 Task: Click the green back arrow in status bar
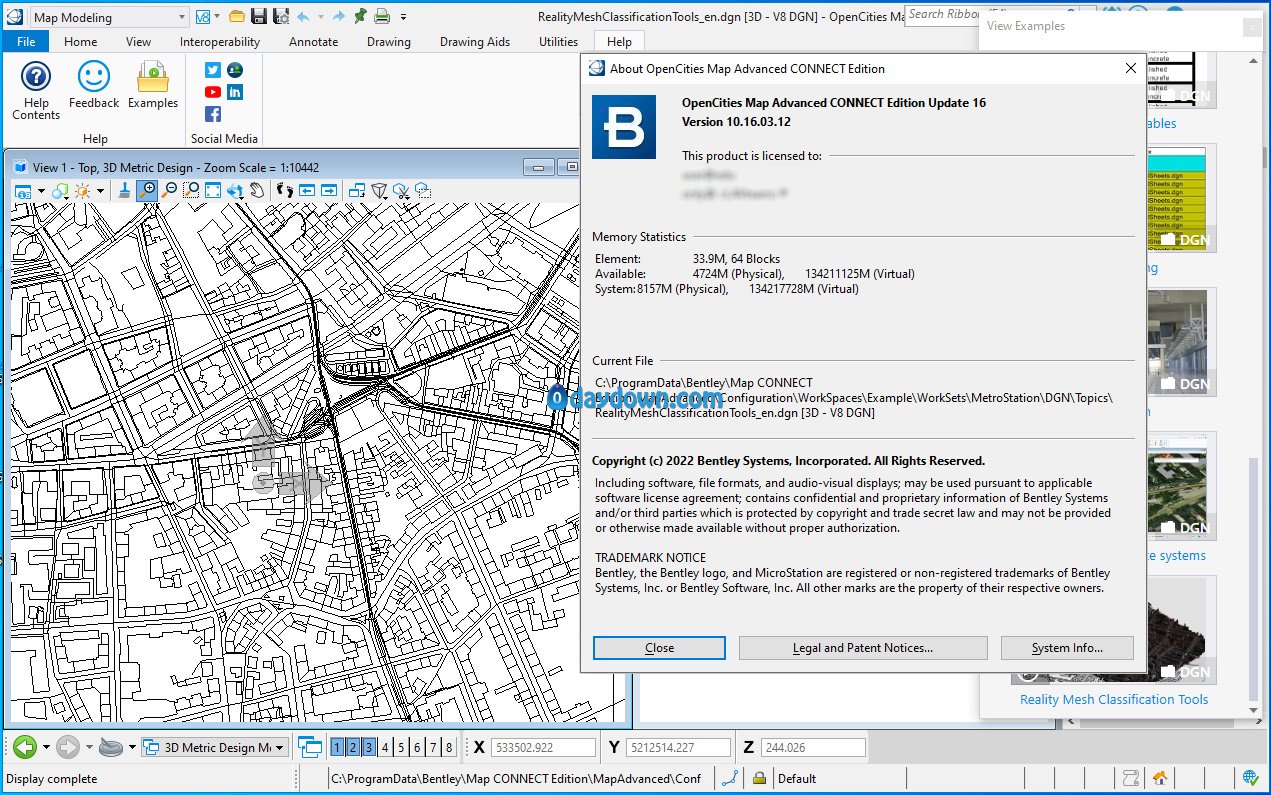pos(24,747)
